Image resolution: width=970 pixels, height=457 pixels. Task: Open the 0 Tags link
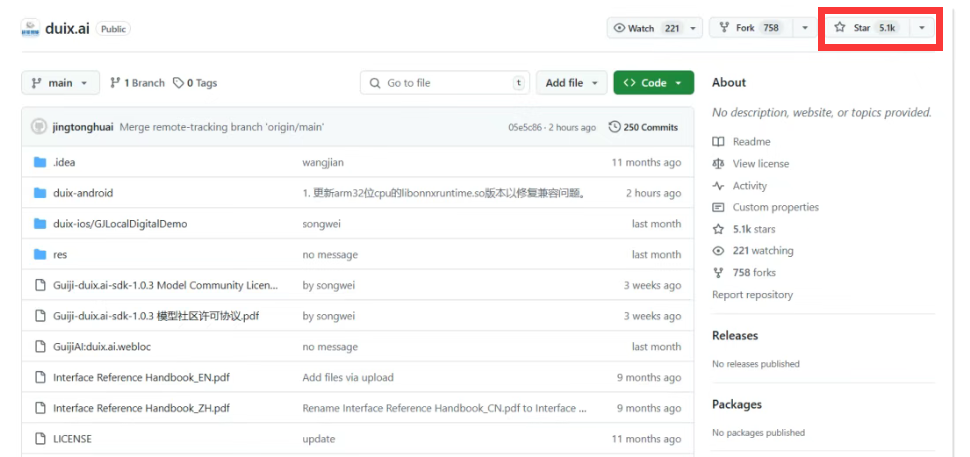coord(195,83)
